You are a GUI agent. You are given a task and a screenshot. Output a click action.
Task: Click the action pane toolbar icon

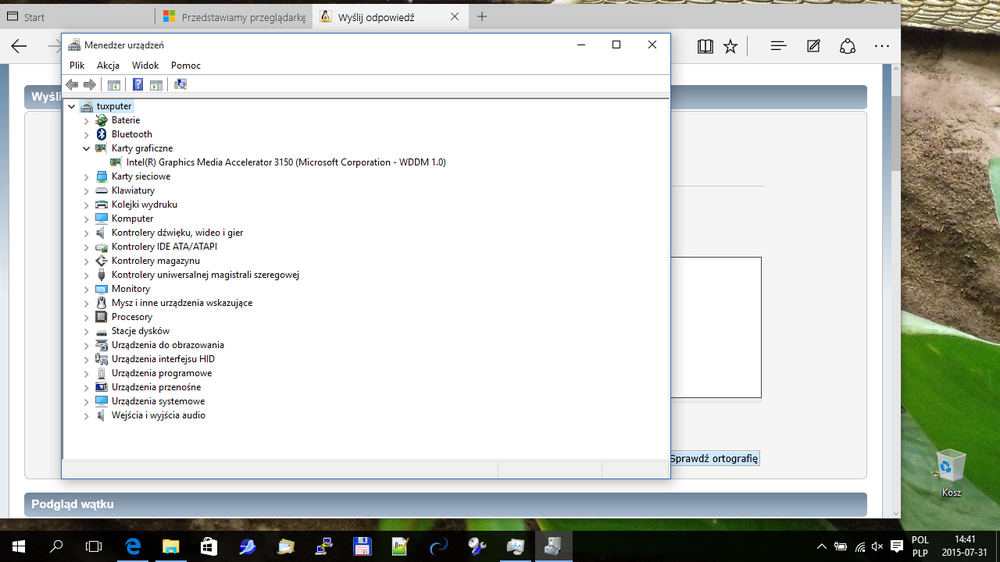[x=156, y=84]
